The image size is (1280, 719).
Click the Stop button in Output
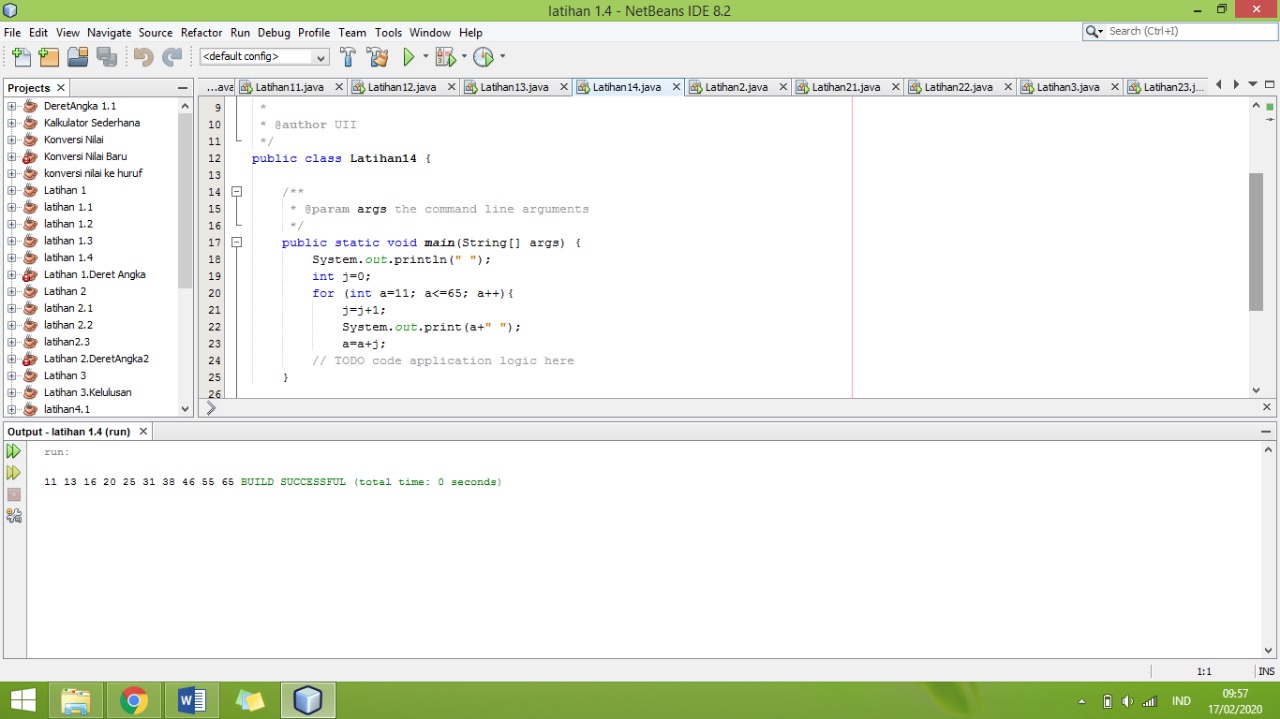click(13, 494)
